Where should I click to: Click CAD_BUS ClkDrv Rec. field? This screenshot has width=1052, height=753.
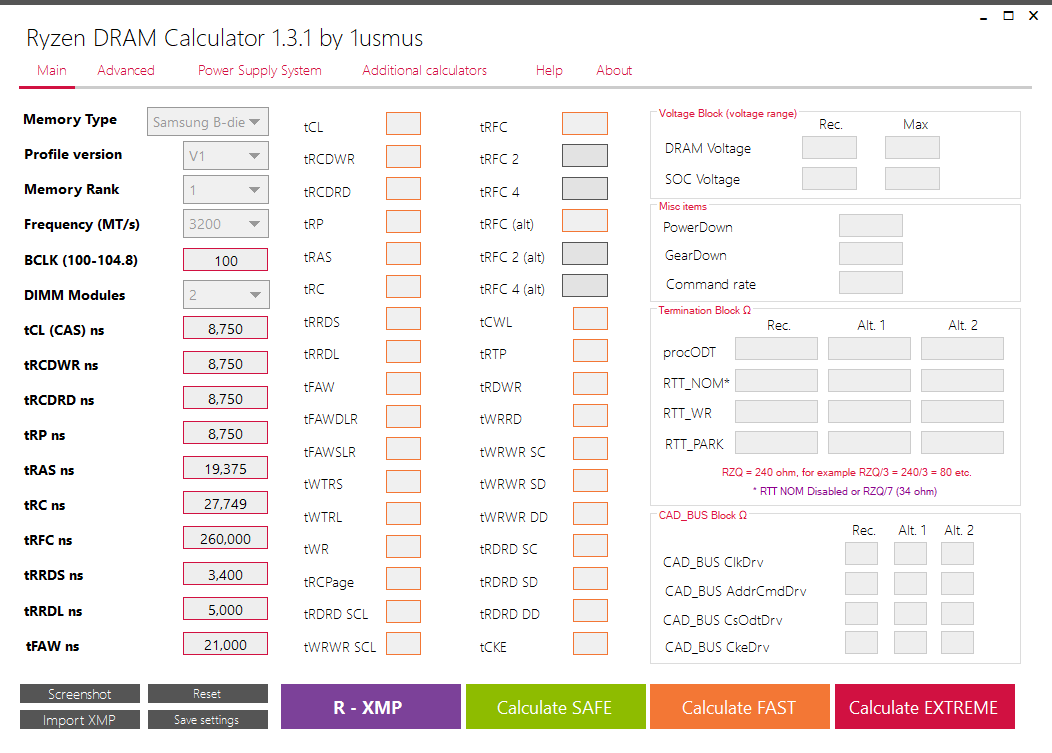861,554
